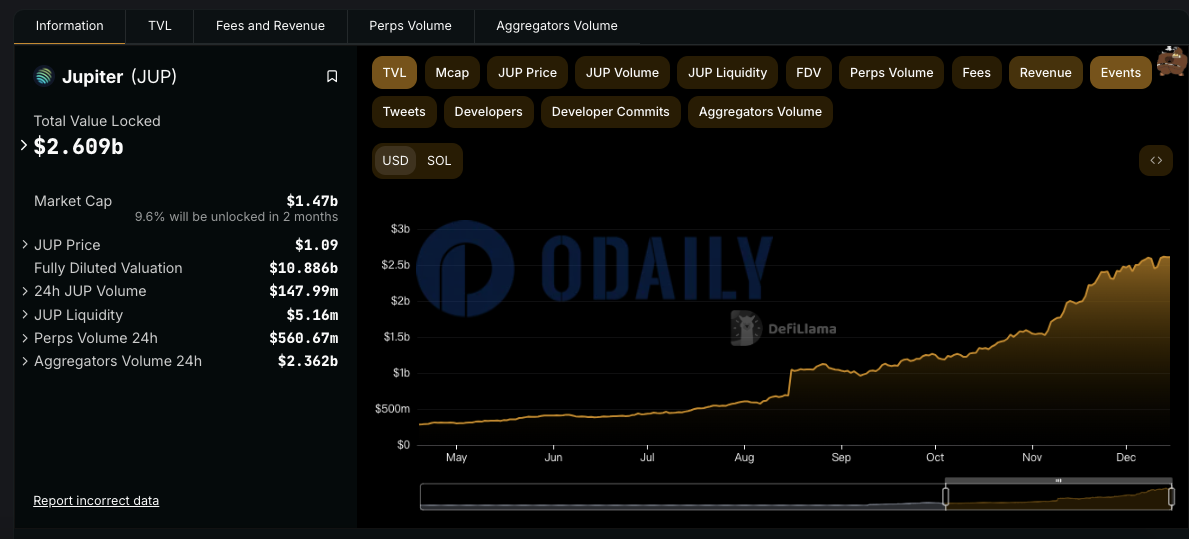Toggle the Fees chart metric

point(977,73)
